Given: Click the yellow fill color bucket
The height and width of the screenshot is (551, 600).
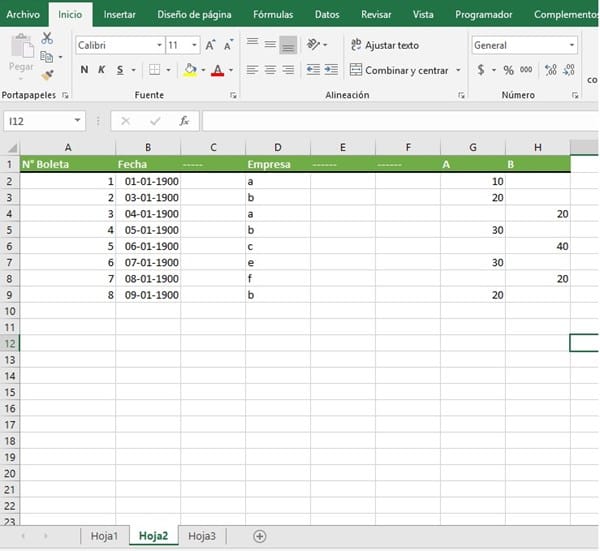Looking at the screenshot, I should coord(190,70).
